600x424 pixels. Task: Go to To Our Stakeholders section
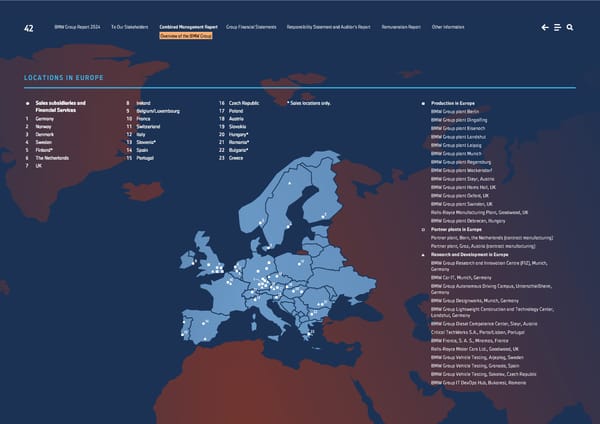[x=130, y=27]
